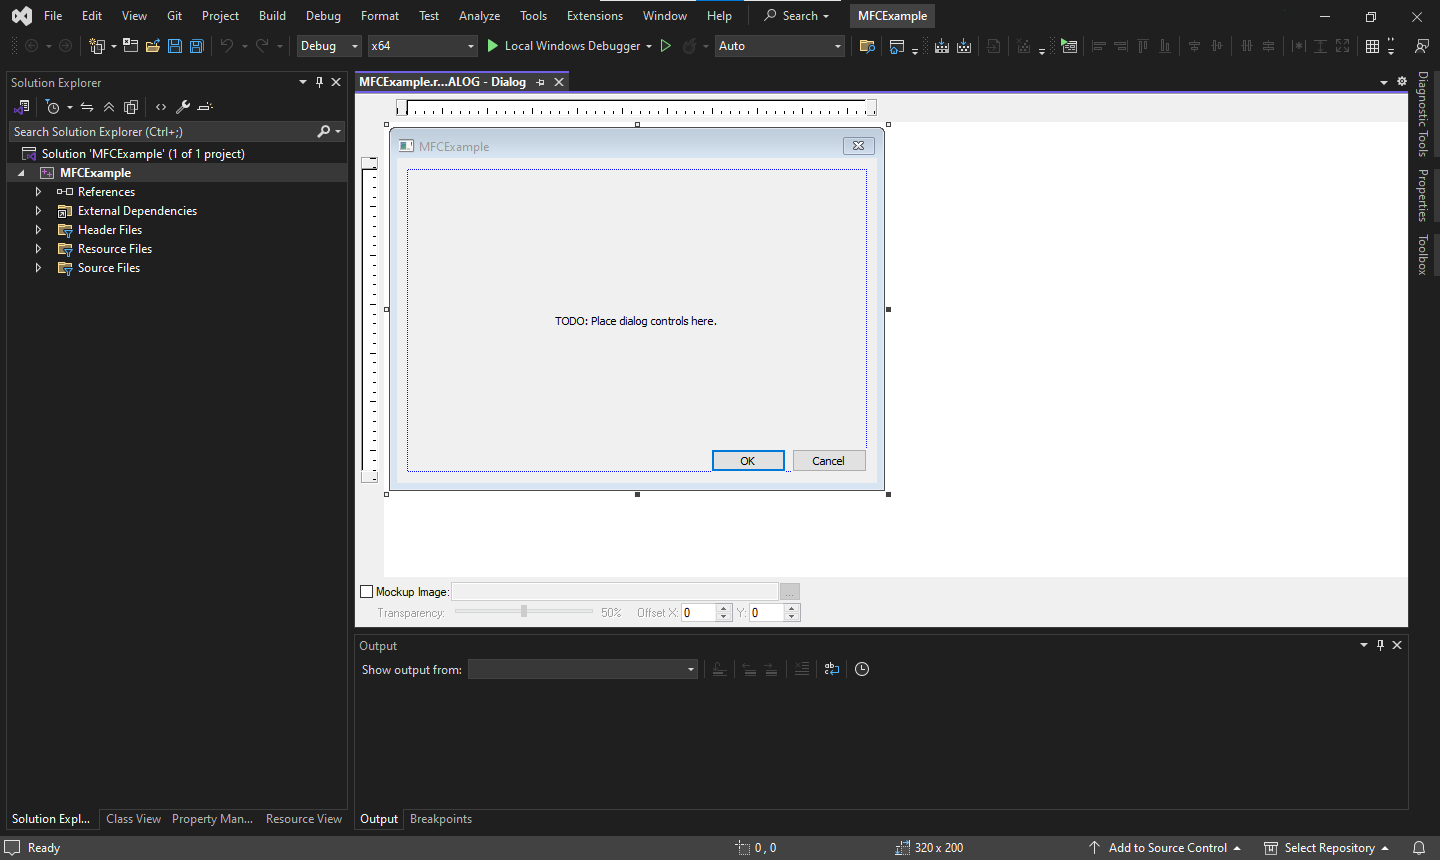Image resolution: width=1440 pixels, height=860 pixels.
Task: Click the Toggle Grid icon in toolbar
Action: pyautogui.click(x=1372, y=46)
